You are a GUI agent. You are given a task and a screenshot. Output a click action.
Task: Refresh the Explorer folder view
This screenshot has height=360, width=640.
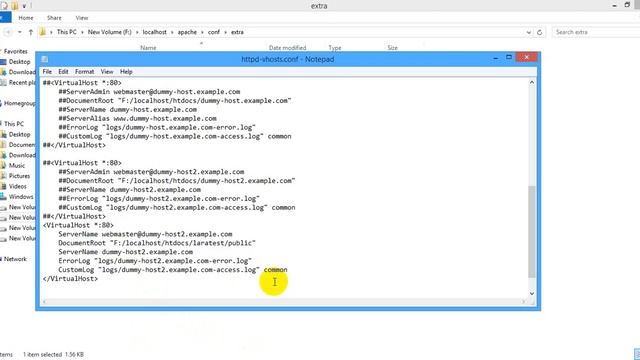point(540,32)
